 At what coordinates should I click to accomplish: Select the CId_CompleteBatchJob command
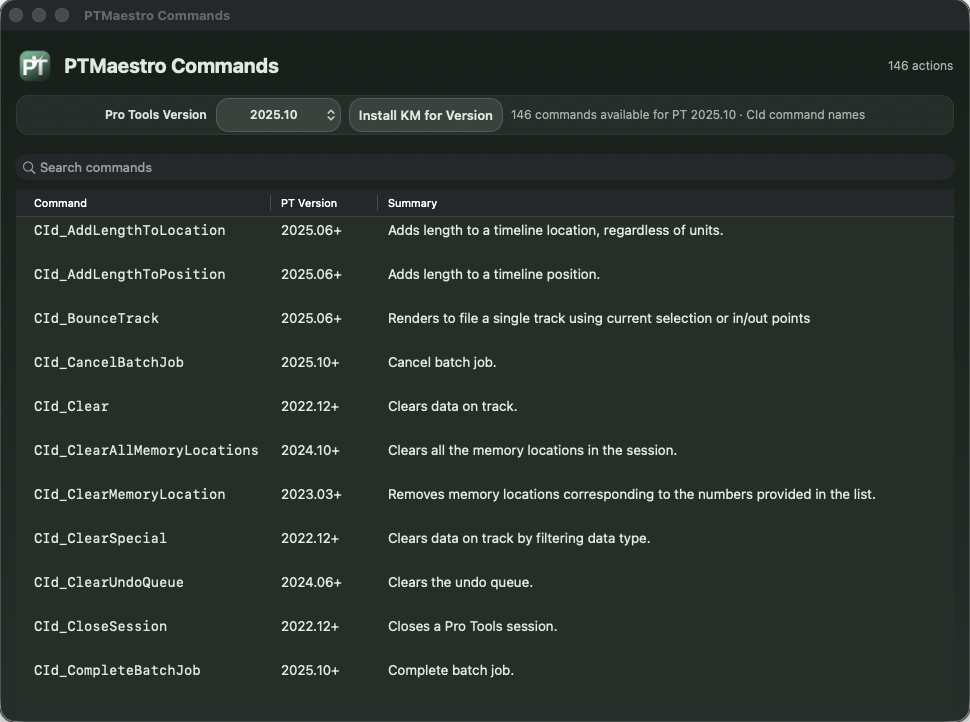(117, 670)
